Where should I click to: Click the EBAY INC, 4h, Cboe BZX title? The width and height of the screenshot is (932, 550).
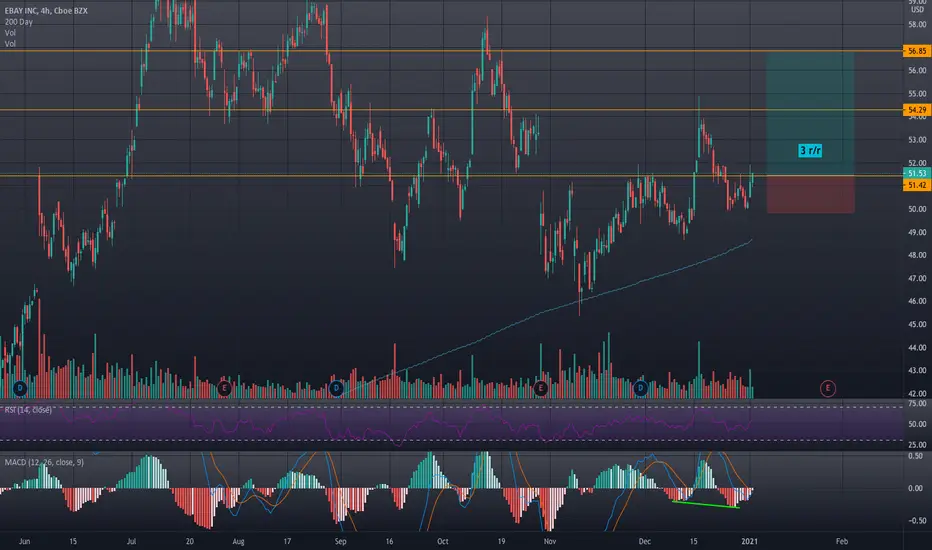coord(46,11)
